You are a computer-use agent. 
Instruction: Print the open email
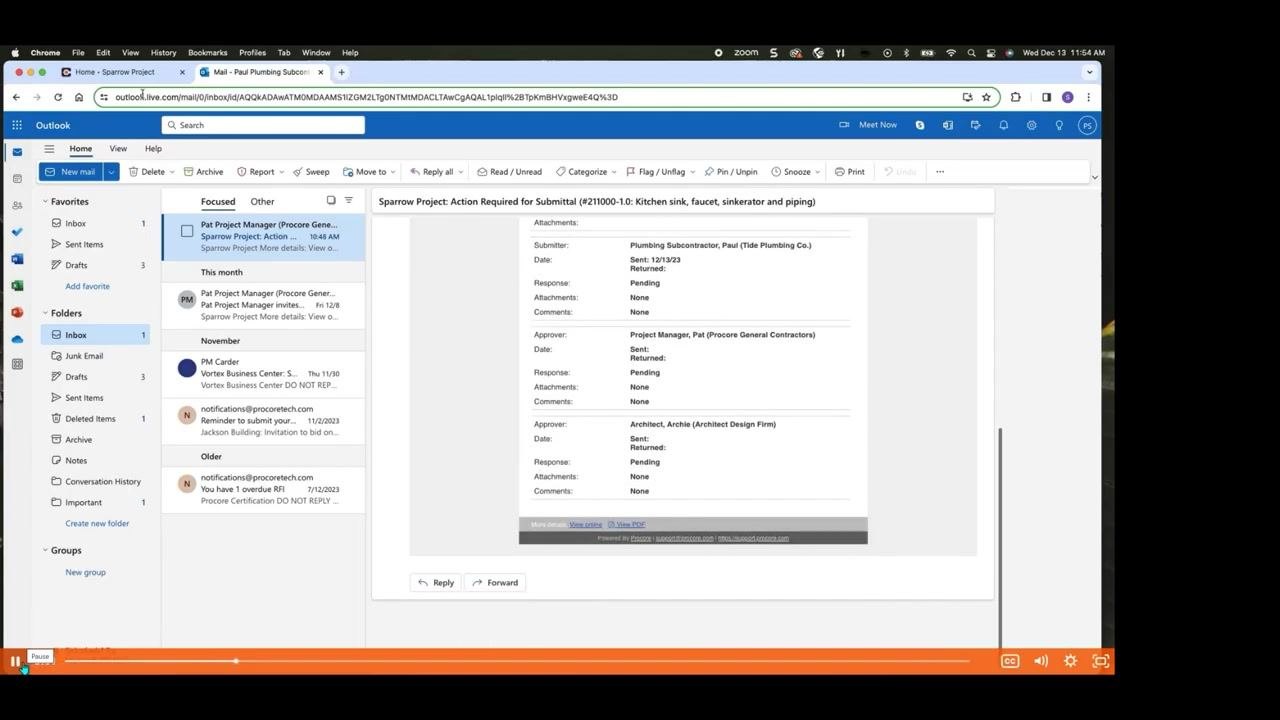pos(850,172)
